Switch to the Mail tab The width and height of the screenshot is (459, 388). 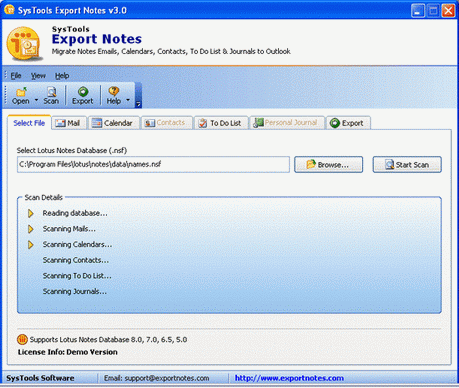click(x=69, y=123)
